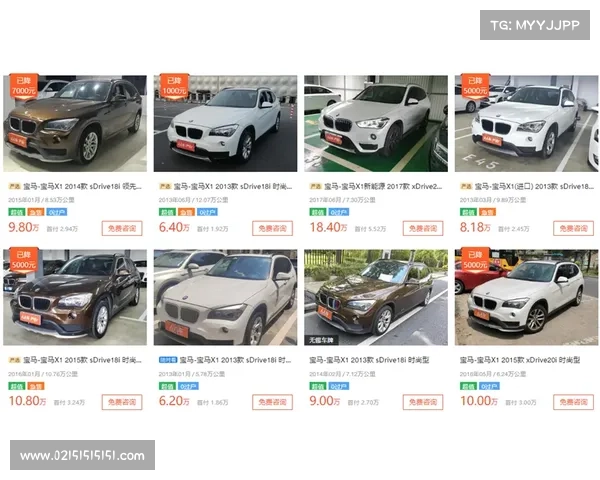Click the 1000元 price-drop badge

[x=174, y=86]
